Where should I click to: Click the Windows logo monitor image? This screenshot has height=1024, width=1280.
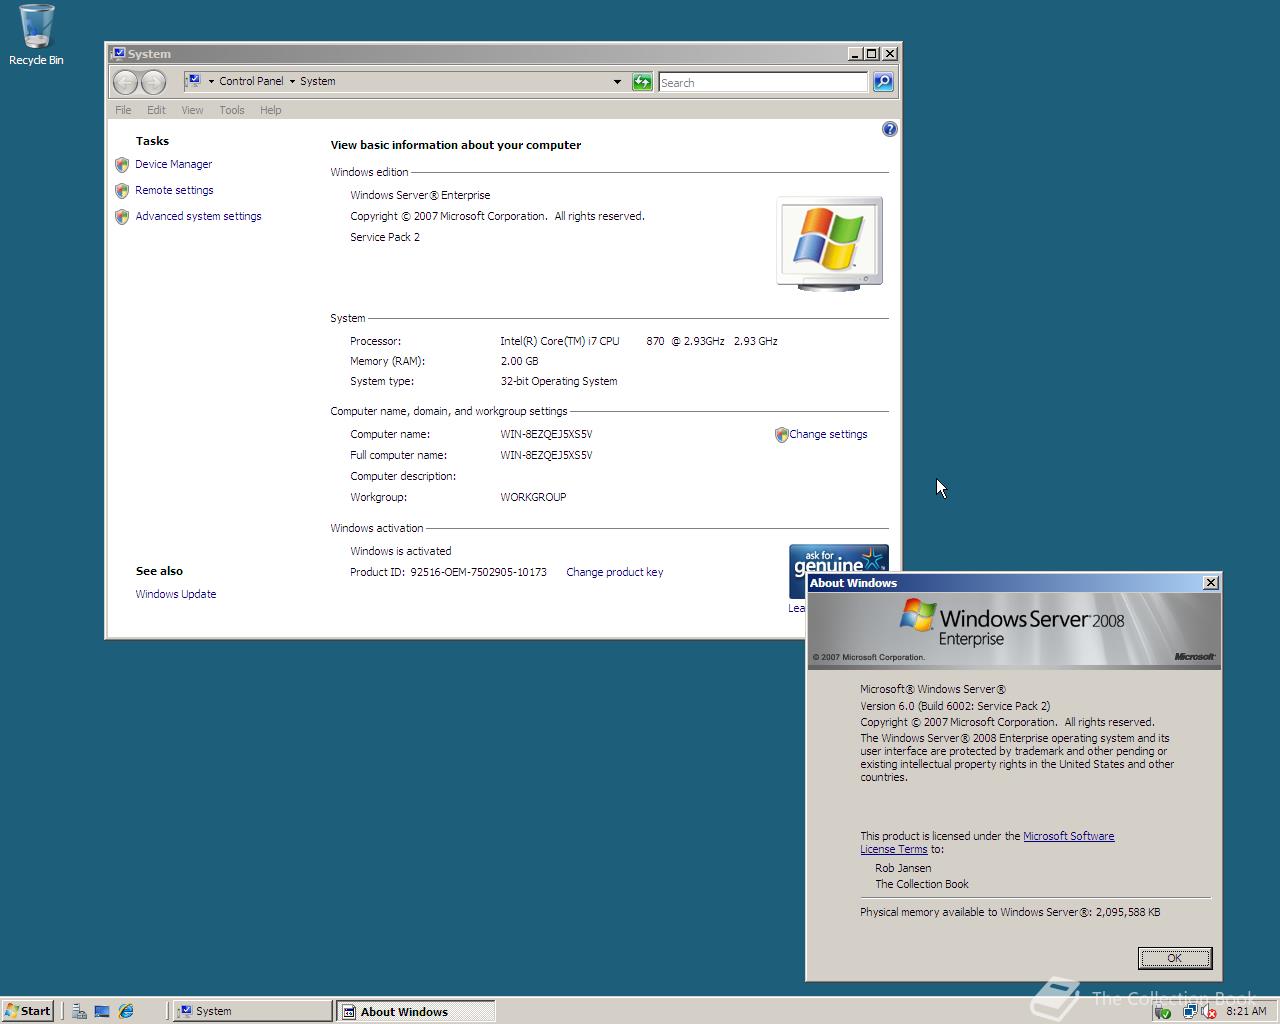(x=830, y=243)
